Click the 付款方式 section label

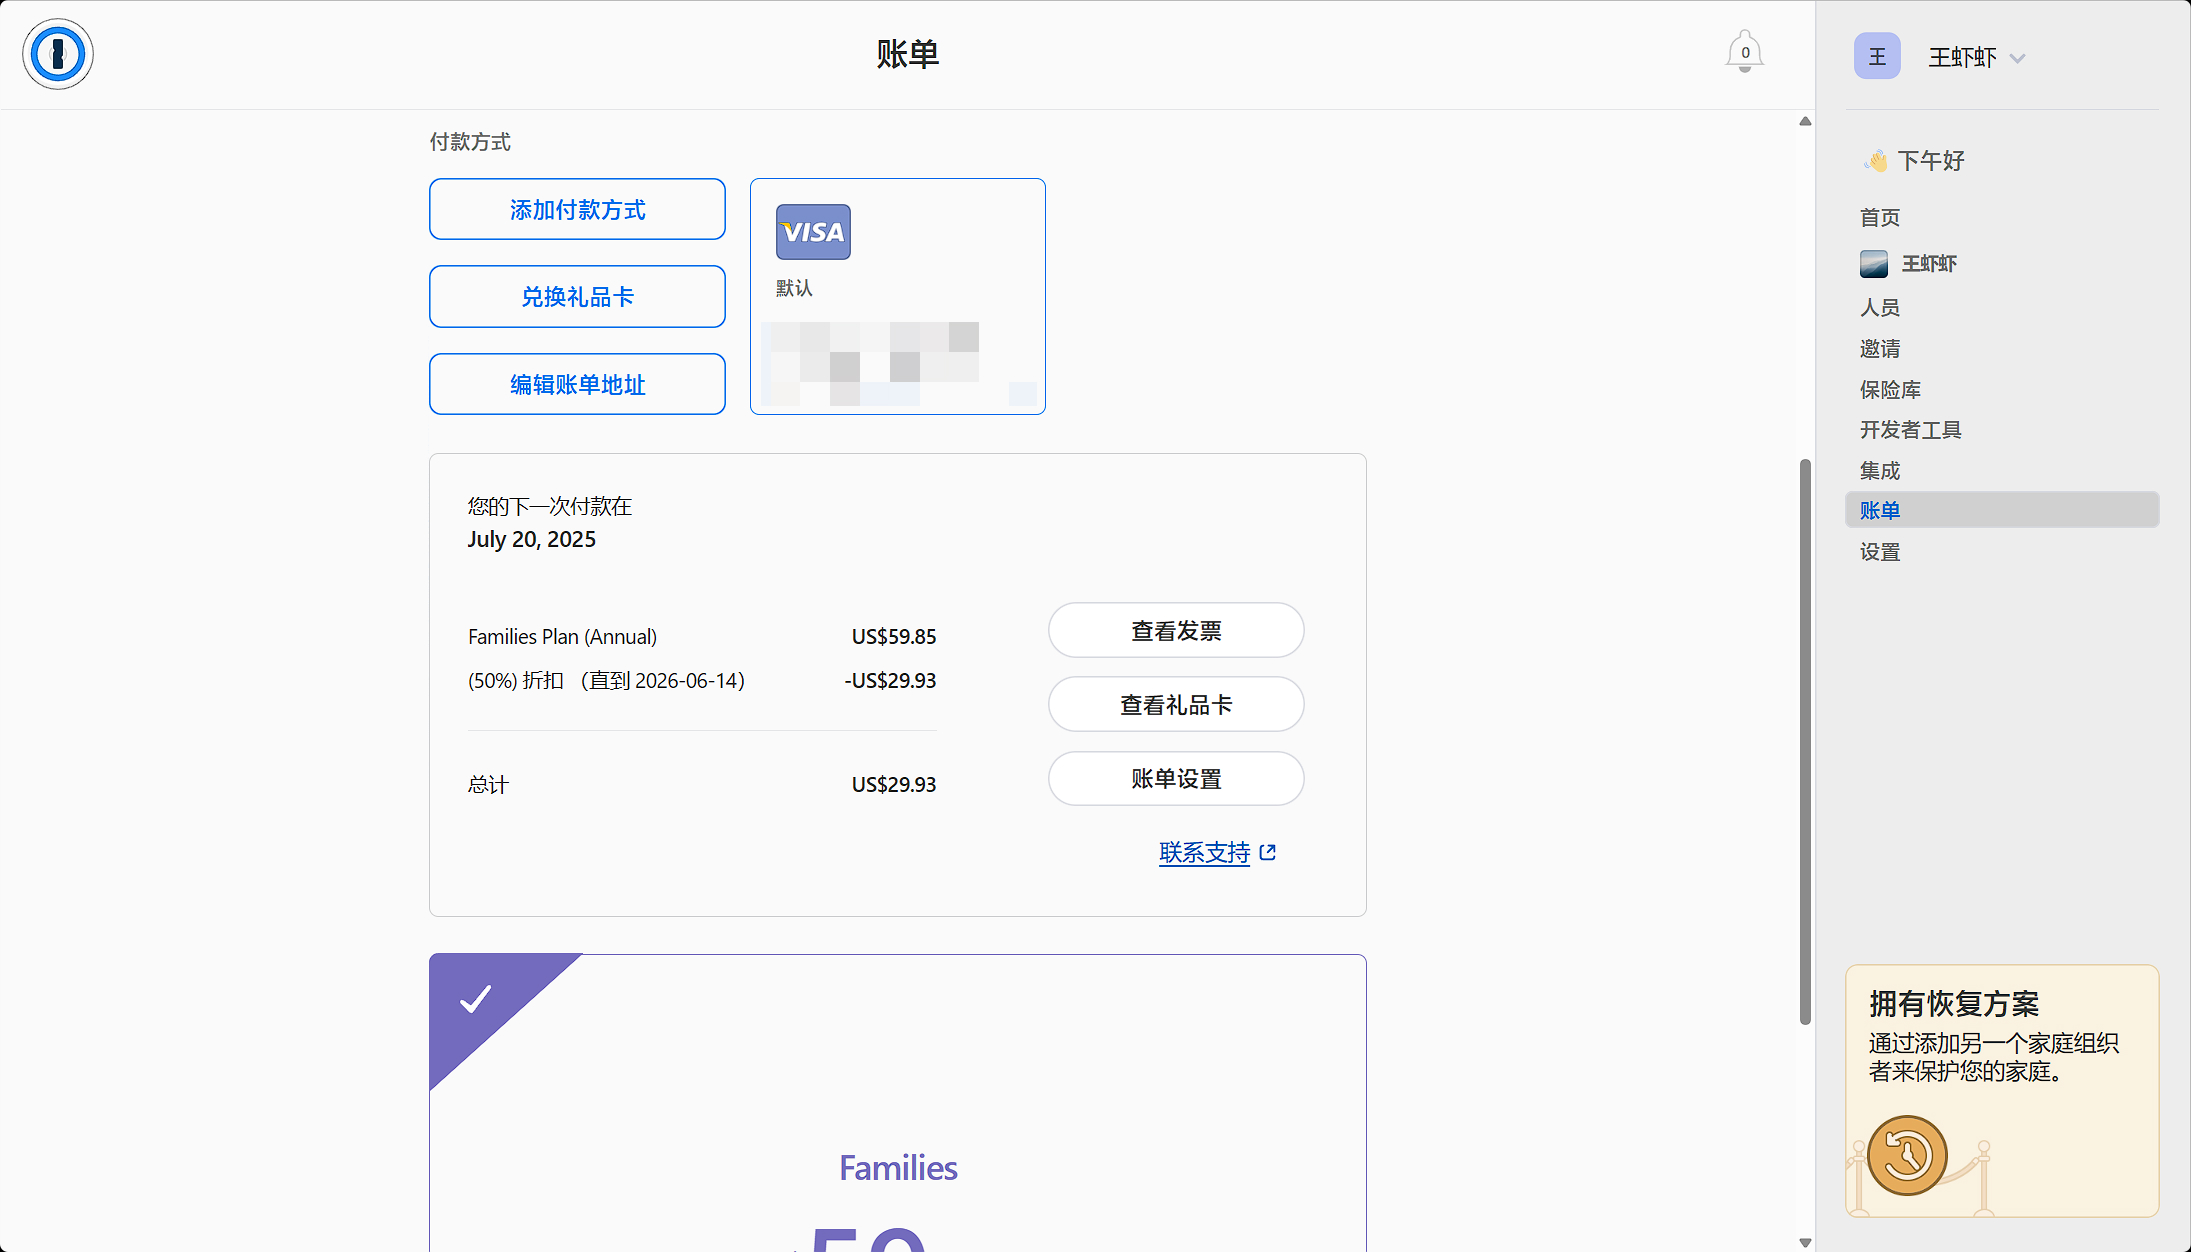pyautogui.click(x=470, y=142)
